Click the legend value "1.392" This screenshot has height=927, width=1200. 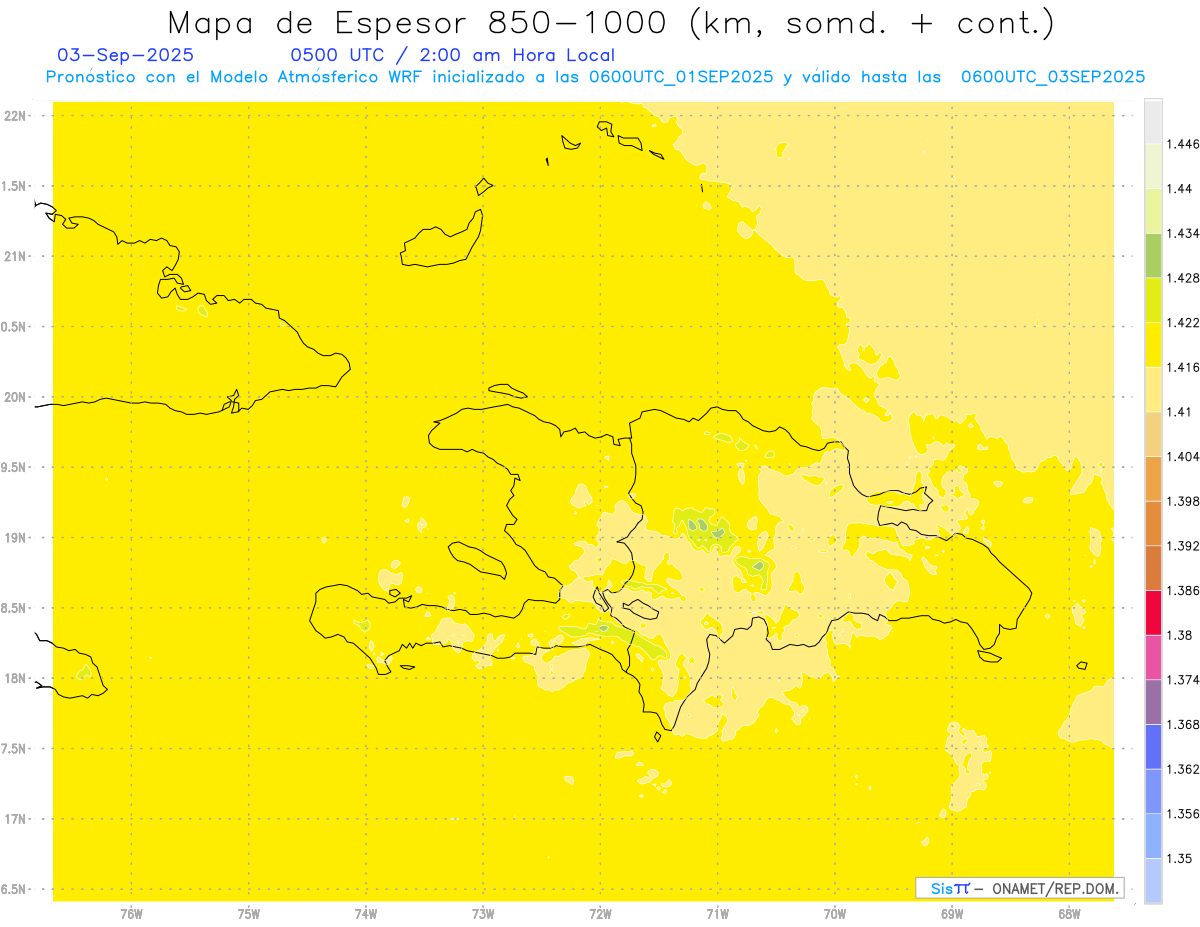[1184, 546]
